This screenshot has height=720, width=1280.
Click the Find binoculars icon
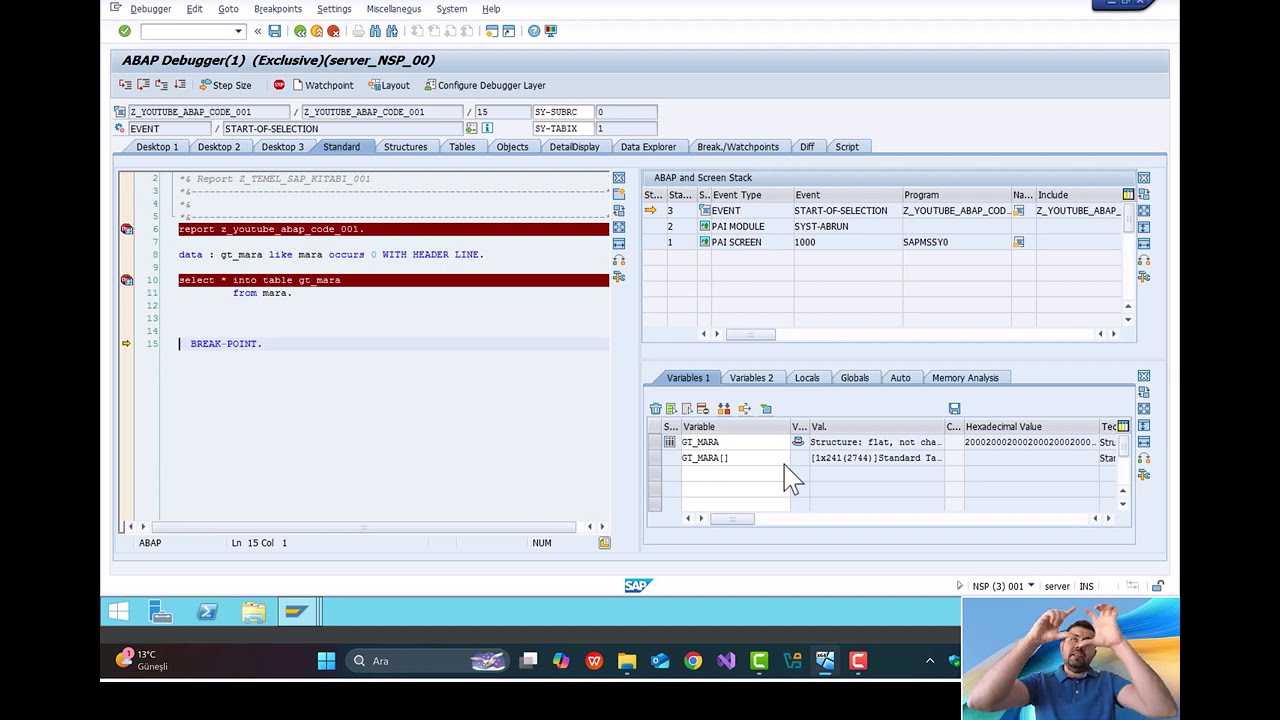pos(375,31)
